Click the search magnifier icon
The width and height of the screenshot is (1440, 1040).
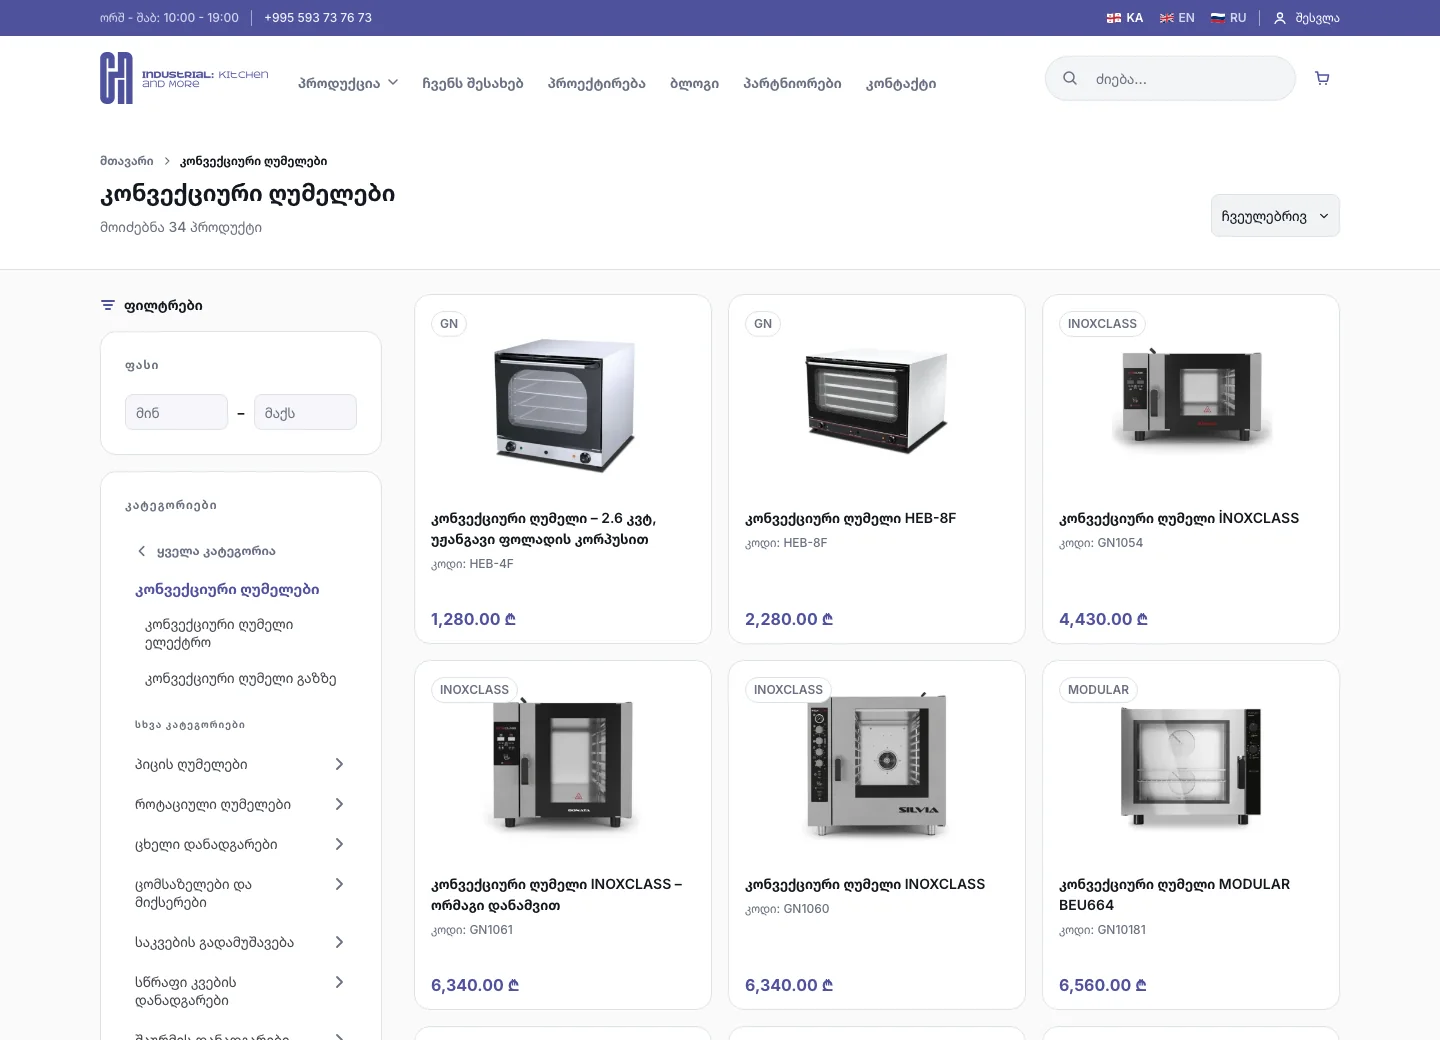click(x=1070, y=78)
